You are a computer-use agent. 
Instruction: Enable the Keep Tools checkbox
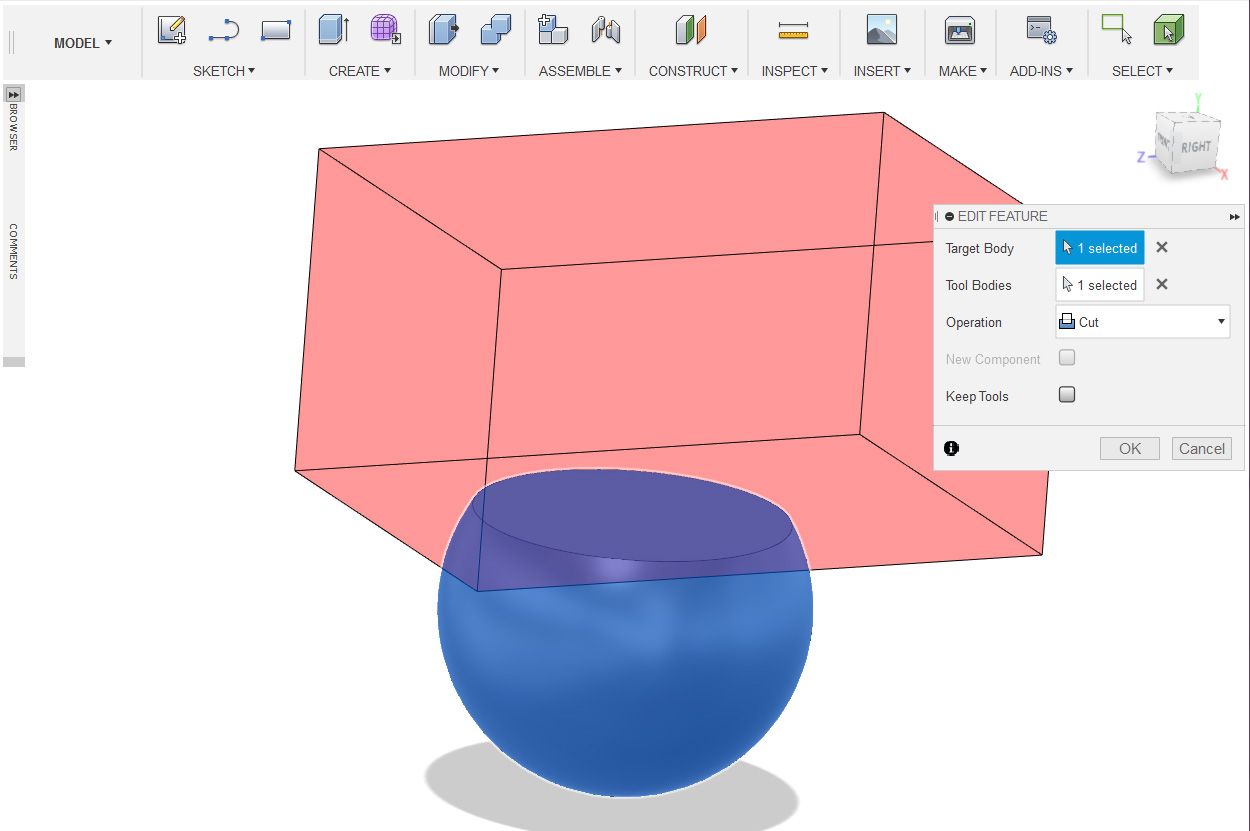pyautogui.click(x=1067, y=395)
